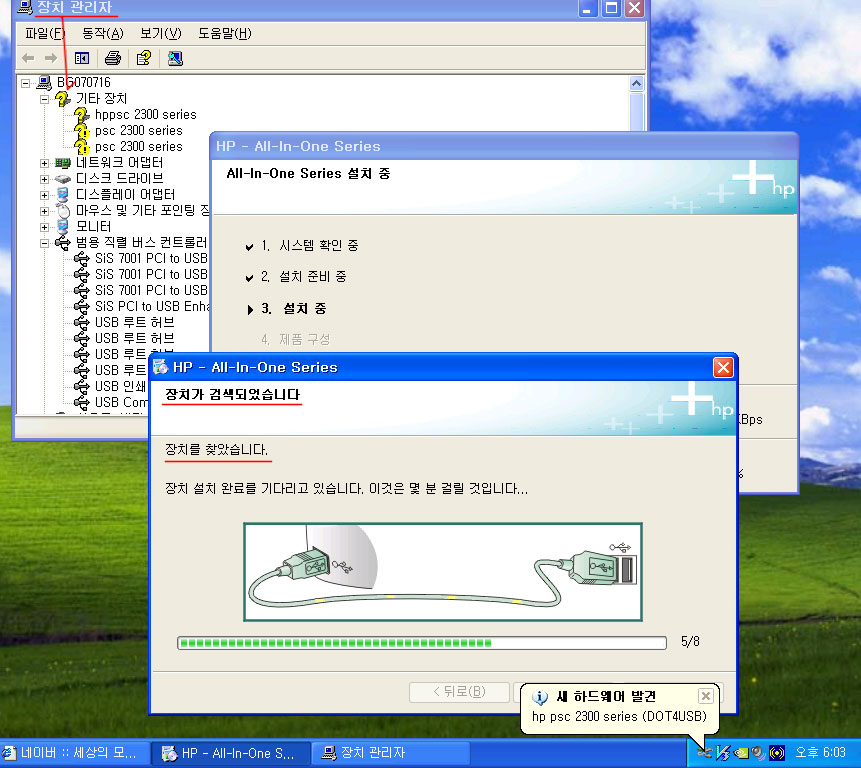Select the second psc 2300 series entry
The height and width of the screenshot is (768, 861).
(138, 147)
